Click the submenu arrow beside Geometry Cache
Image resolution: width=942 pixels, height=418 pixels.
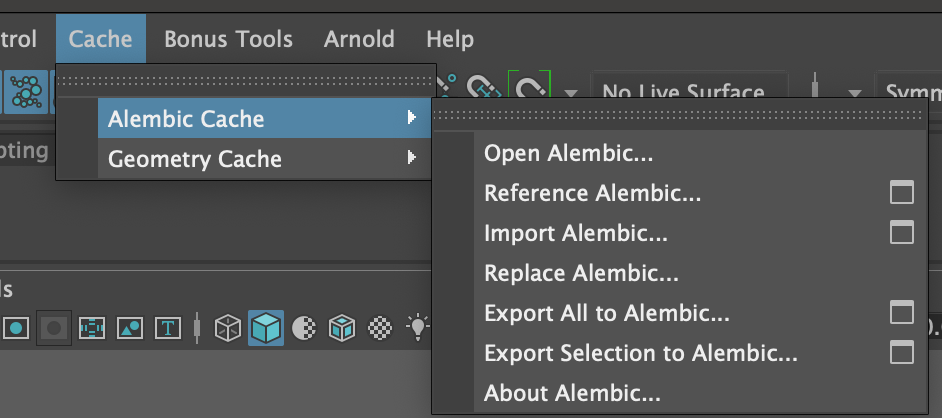click(x=412, y=157)
